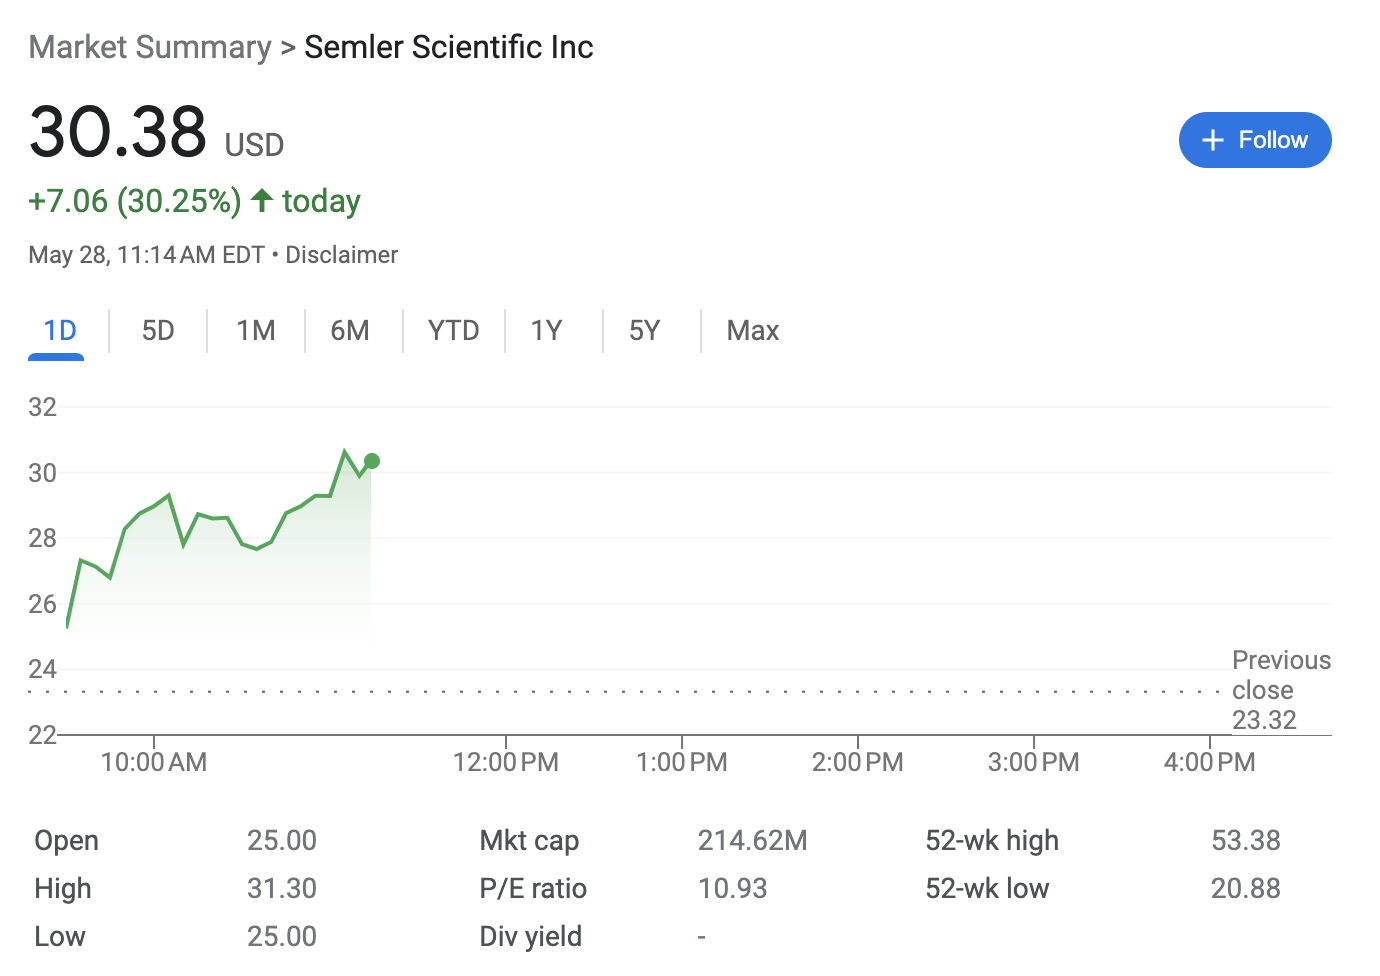This screenshot has width=1380, height=976.
Task: Switch to the 5D chart tab
Action: click(158, 331)
